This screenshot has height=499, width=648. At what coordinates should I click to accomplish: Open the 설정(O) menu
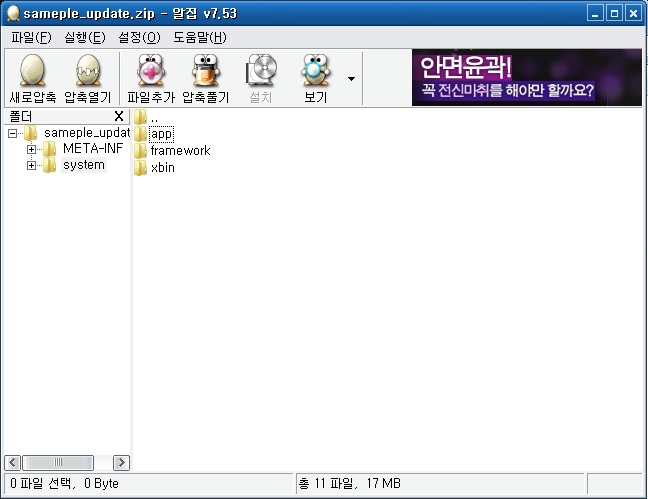coord(138,37)
